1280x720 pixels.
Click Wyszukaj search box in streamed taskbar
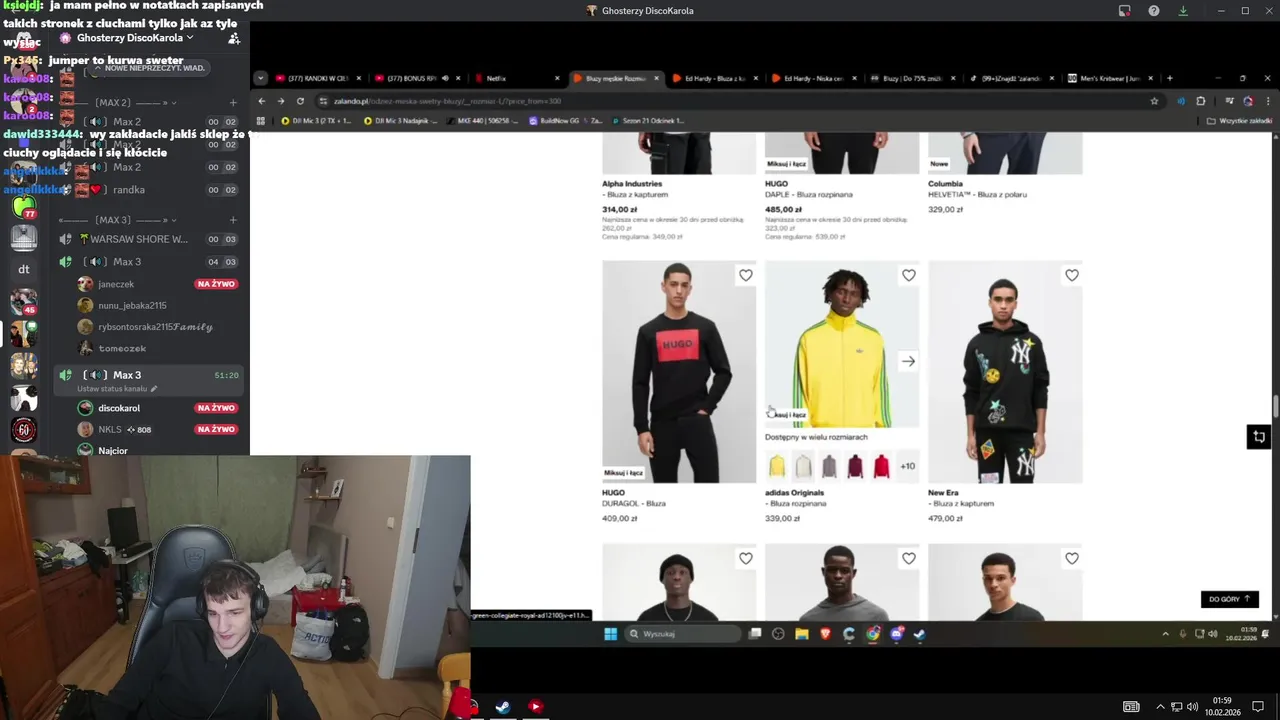(683, 634)
